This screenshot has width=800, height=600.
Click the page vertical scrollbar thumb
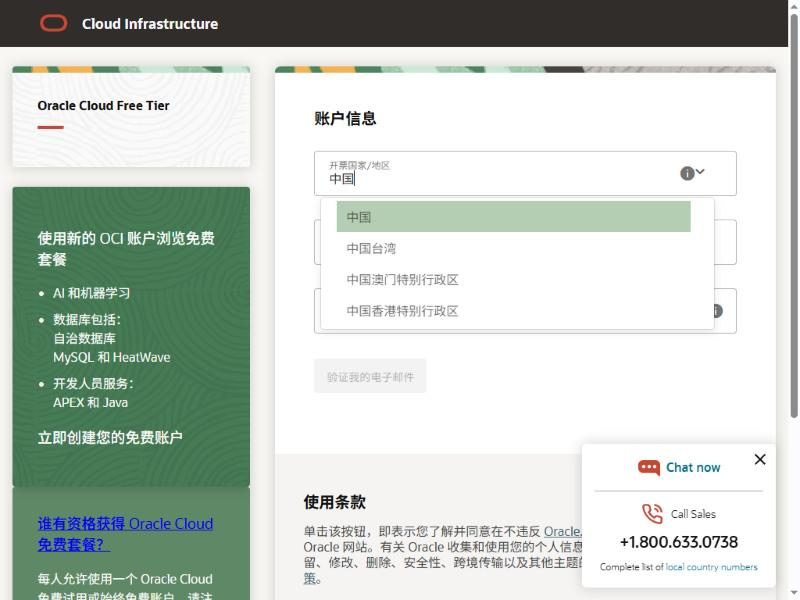coord(794,214)
